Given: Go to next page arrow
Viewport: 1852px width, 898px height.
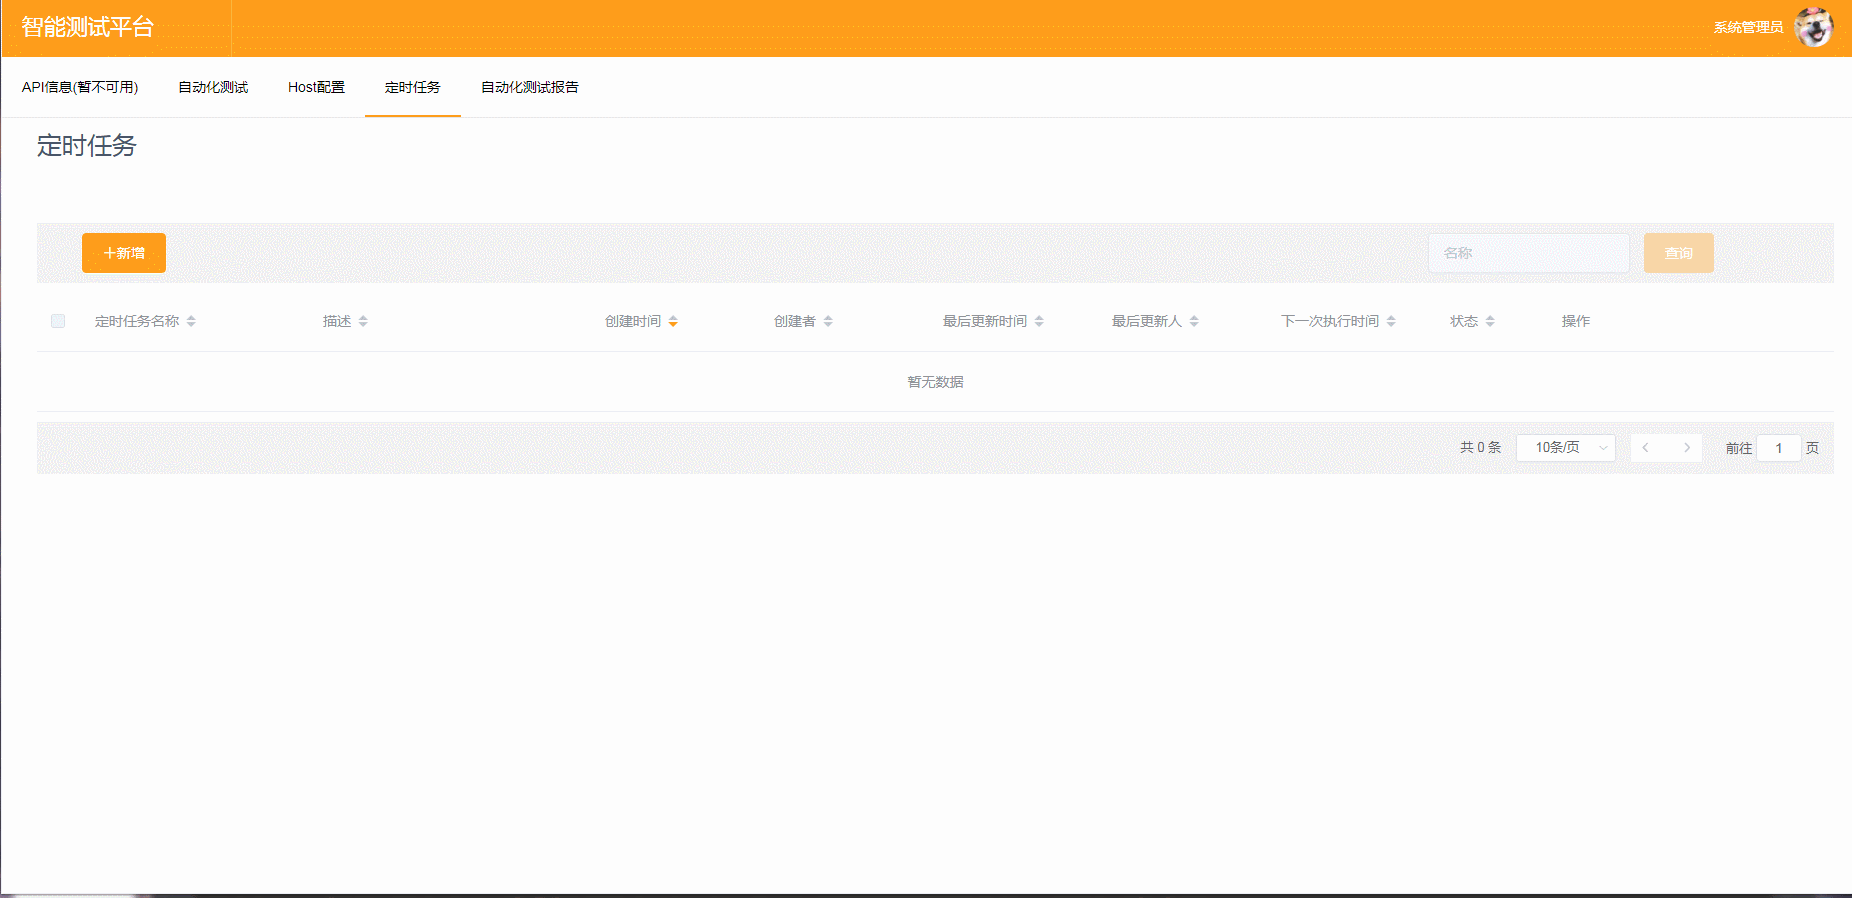Looking at the screenshot, I should pos(1687,448).
